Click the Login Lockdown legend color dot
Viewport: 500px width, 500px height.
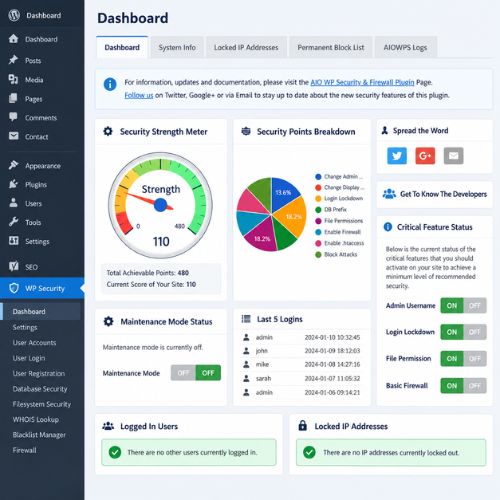click(318, 199)
